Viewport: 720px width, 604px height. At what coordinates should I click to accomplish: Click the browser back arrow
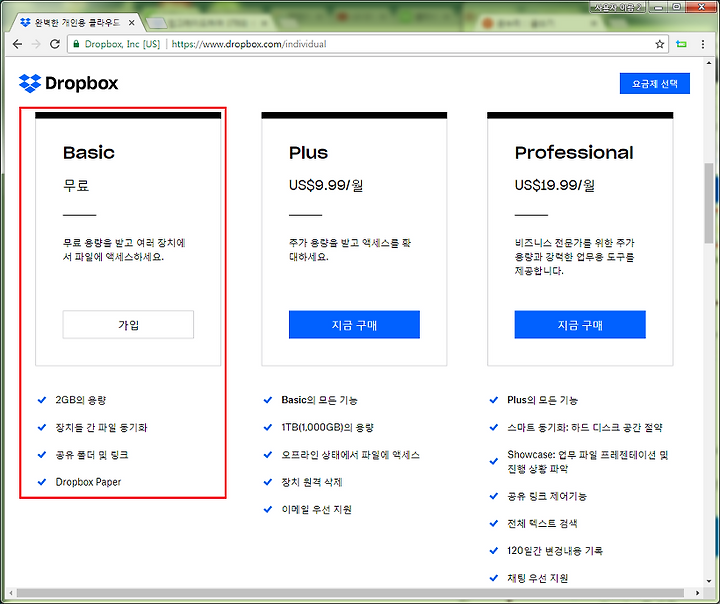[17, 44]
